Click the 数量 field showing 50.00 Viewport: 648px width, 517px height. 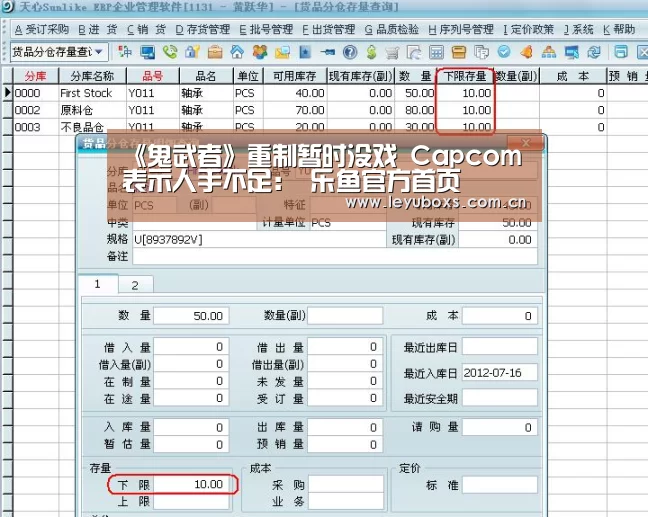(191, 316)
